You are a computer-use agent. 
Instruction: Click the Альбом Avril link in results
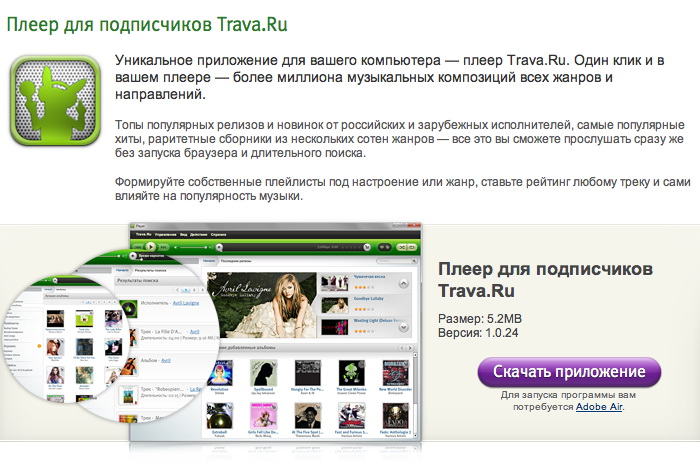[x=166, y=359]
